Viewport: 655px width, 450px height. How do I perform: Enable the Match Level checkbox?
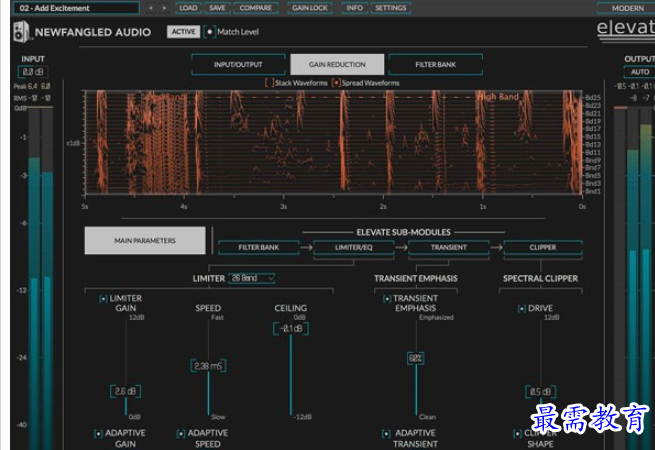[210, 32]
